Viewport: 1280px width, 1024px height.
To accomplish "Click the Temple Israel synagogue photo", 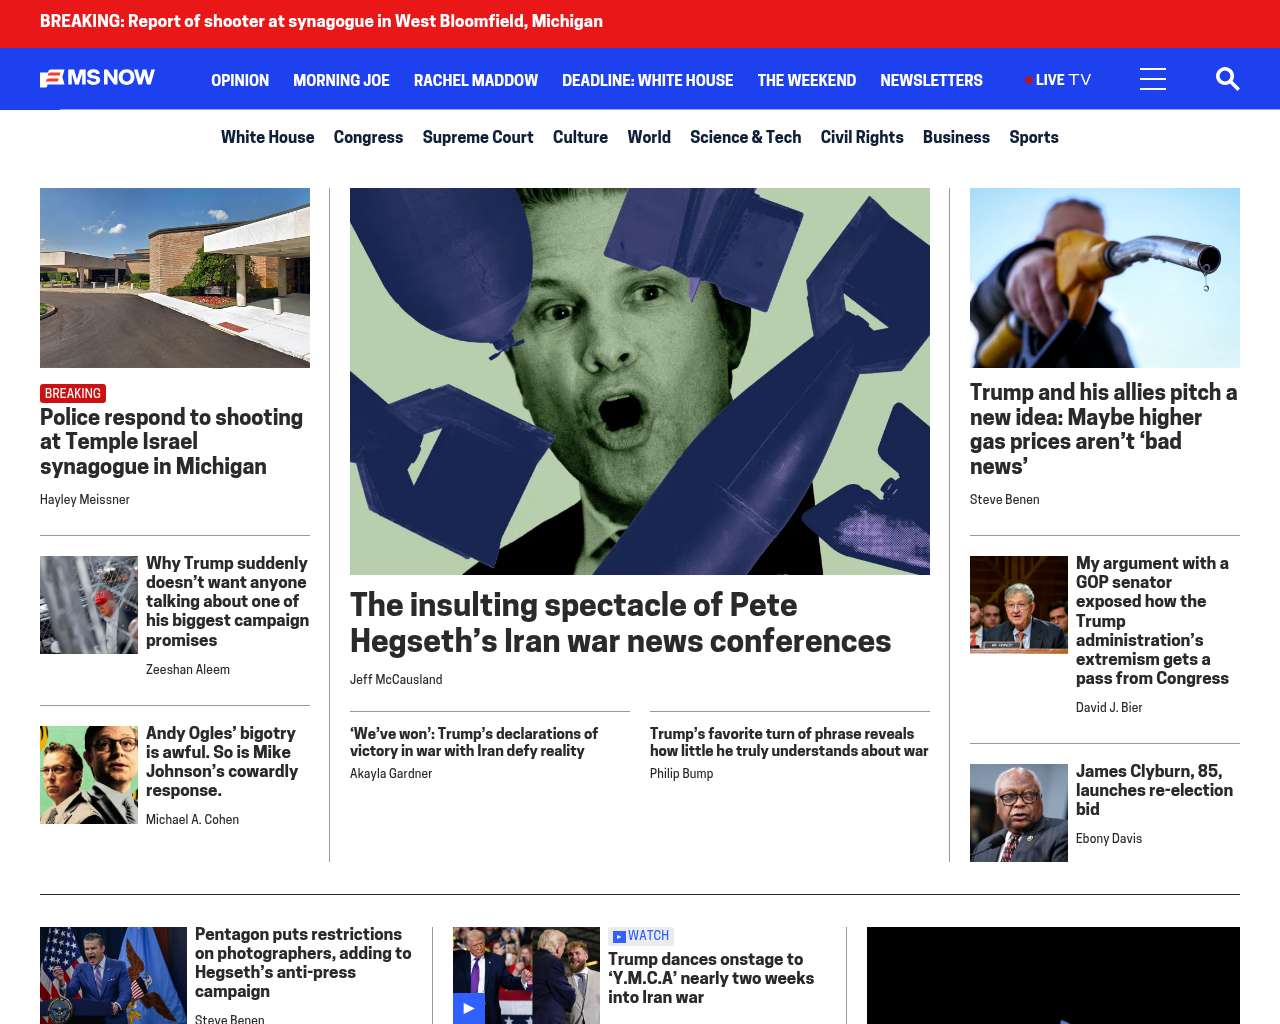I will click(x=175, y=278).
